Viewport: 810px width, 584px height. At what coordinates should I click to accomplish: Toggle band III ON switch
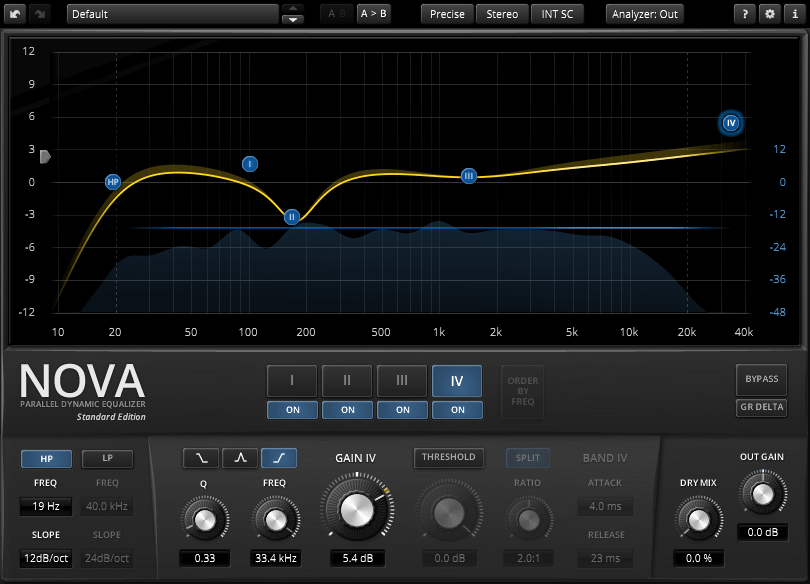click(x=402, y=410)
